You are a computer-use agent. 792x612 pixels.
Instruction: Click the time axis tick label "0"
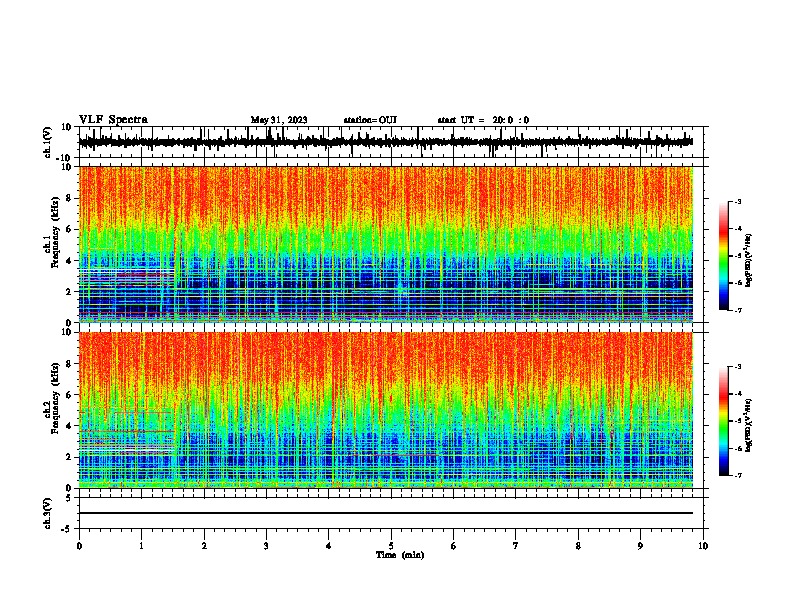click(x=79, y=546)
